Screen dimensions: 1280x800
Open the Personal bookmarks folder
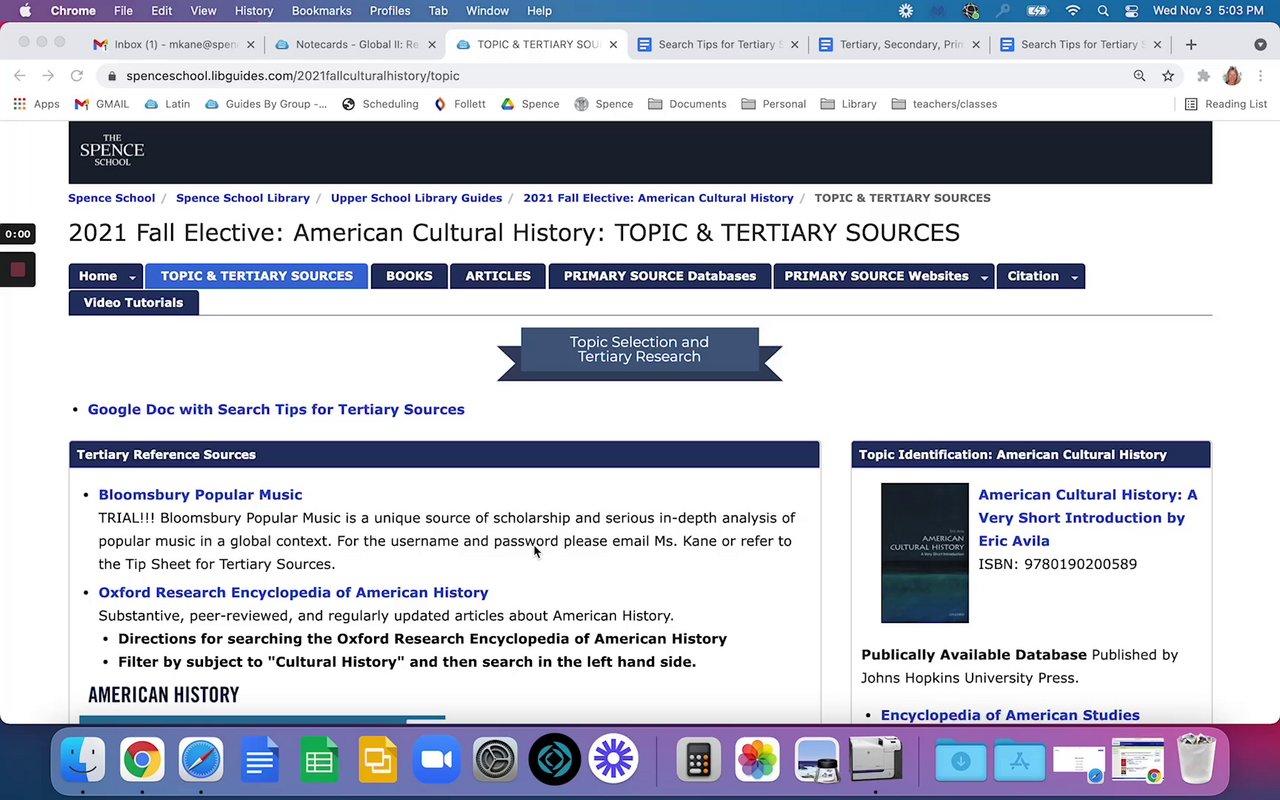pos(773,104)
